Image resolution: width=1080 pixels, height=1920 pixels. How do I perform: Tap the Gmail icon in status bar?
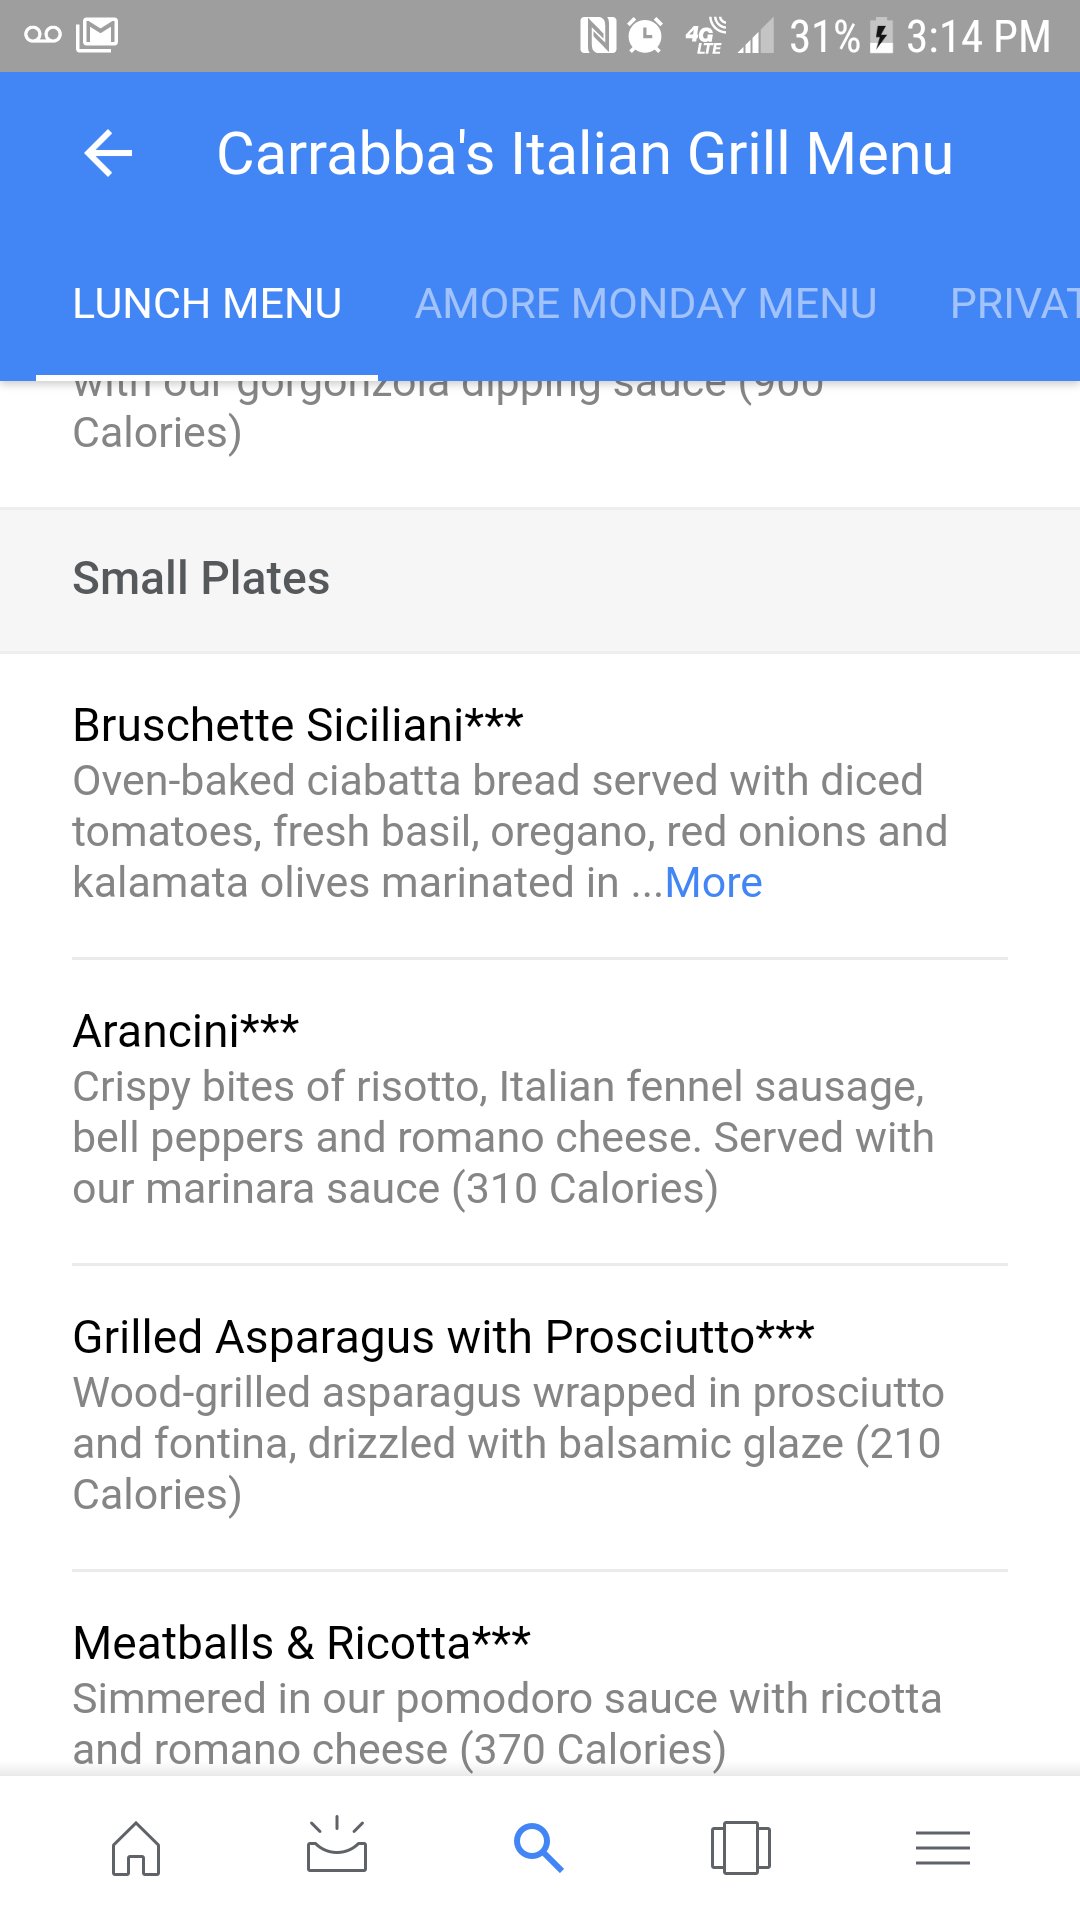coord(98,36)
